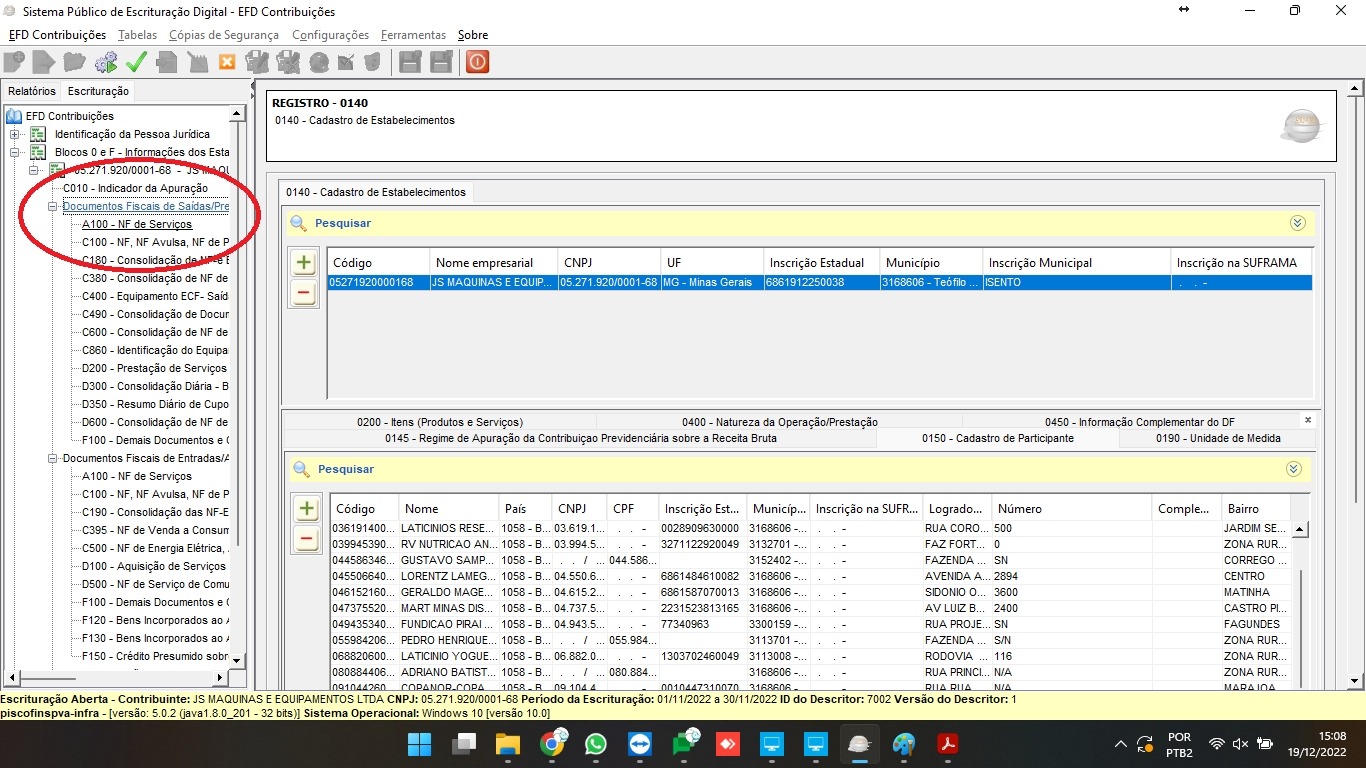Collapse Blocos 0 e F tree node
The image size is (1366, 768).
[x=15, y=152]
